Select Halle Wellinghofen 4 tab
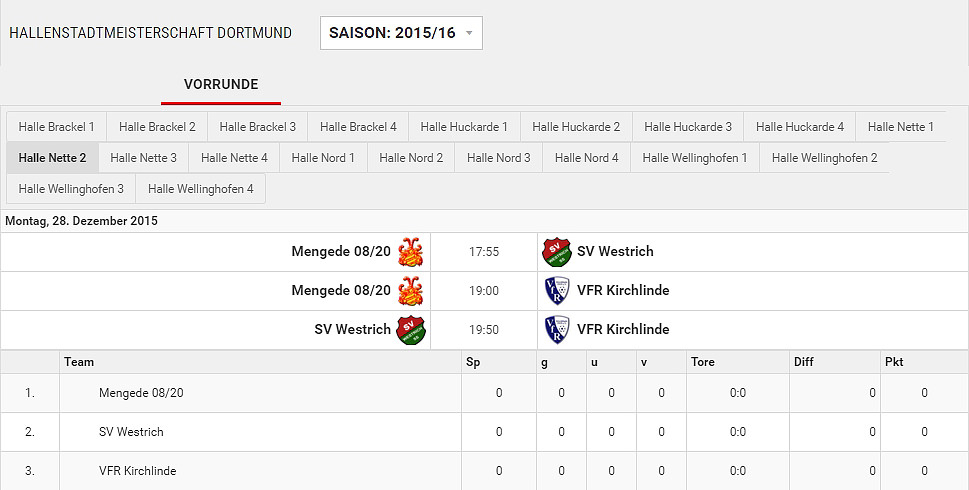Screen dimensions: 969x490 click(200, 188)
